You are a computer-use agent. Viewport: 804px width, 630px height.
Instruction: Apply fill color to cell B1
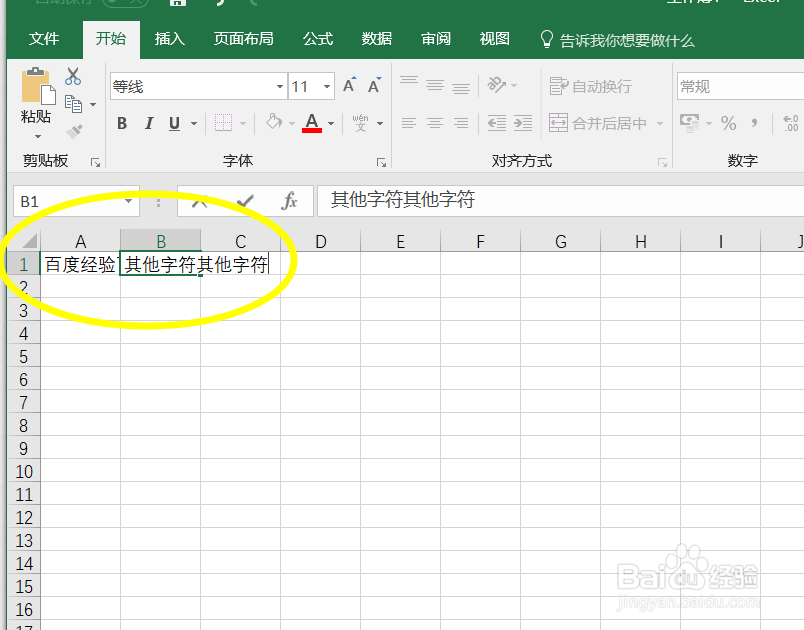(276, 123)
